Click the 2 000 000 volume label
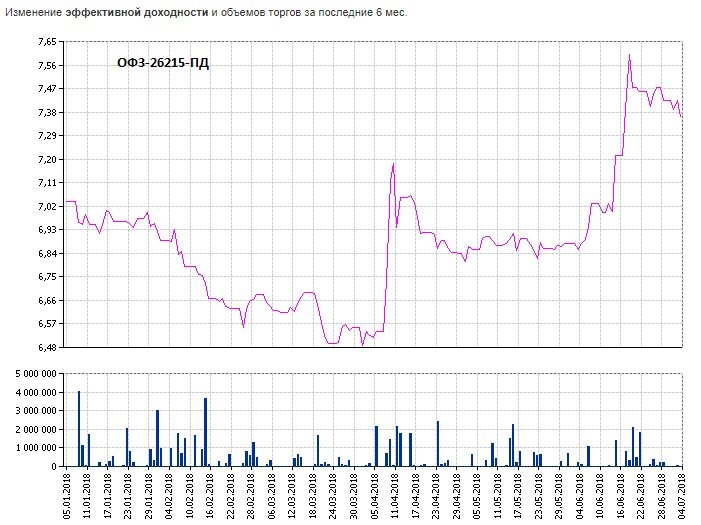Screen dimensions: 701x525 tap(36, 430)
